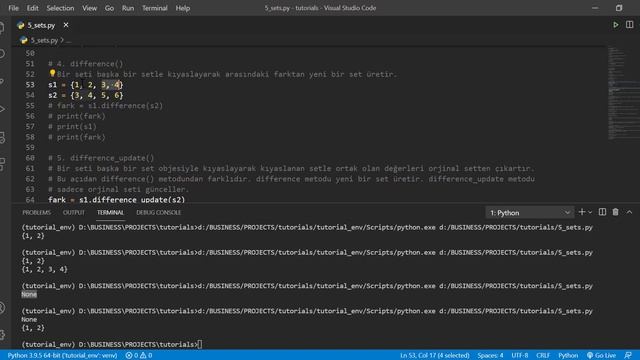
Task: Click line 'fark = s1.difference_update(s2)'
Action: pos(117,200)
